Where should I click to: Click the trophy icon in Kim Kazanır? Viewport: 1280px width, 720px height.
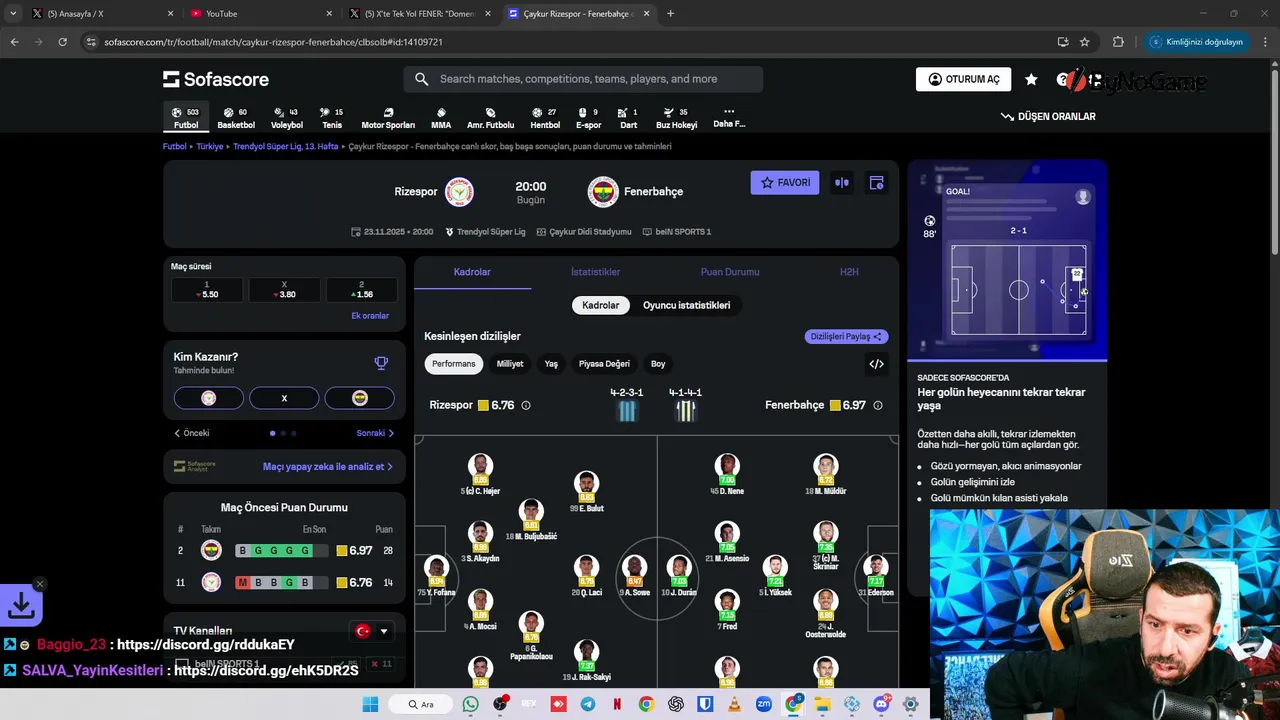(x=381, y=363)
